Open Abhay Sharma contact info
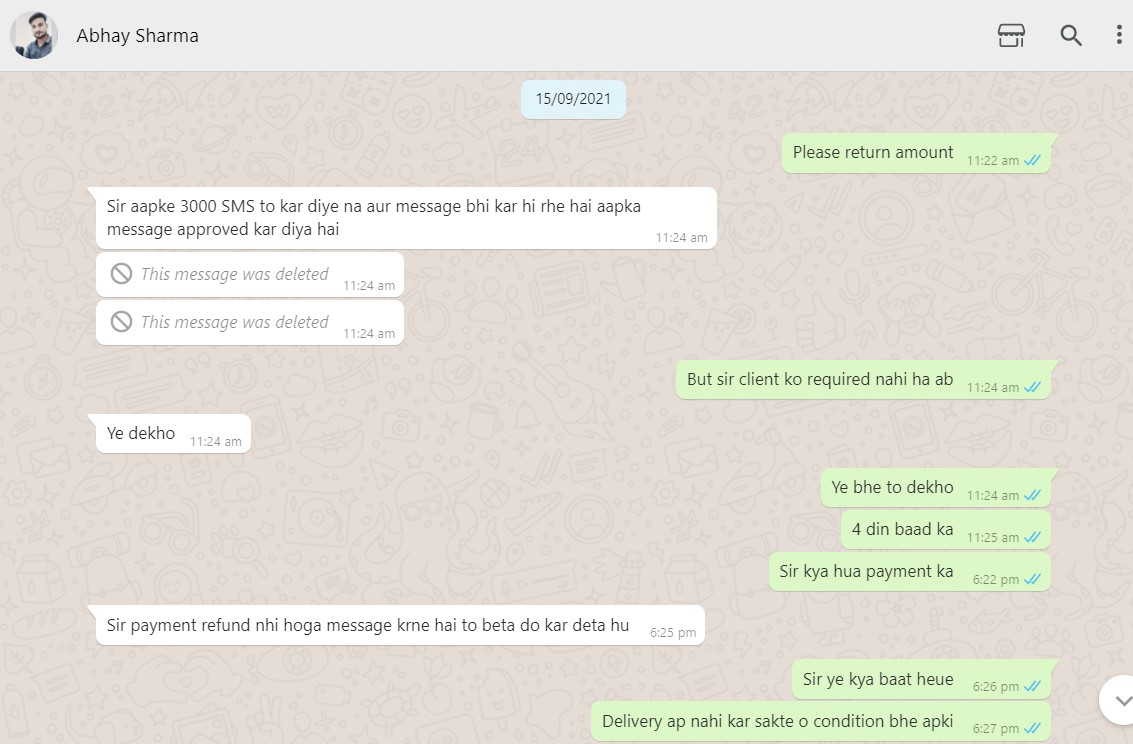Image resolution: width=1133 pixels, height=744 pixels. (137, 35)
